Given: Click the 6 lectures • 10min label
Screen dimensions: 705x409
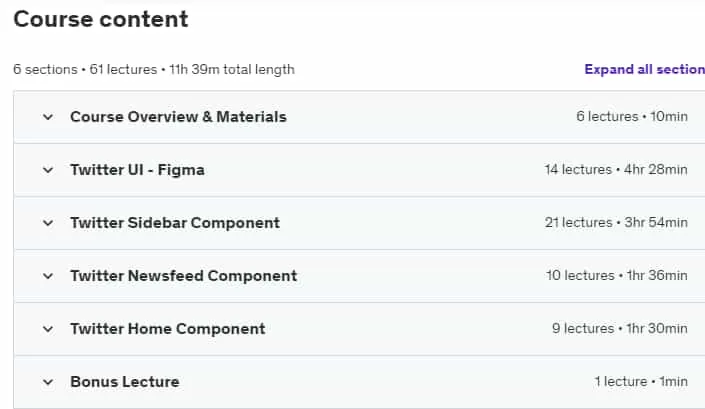Looking at the screenshot, I should [632, 116].
